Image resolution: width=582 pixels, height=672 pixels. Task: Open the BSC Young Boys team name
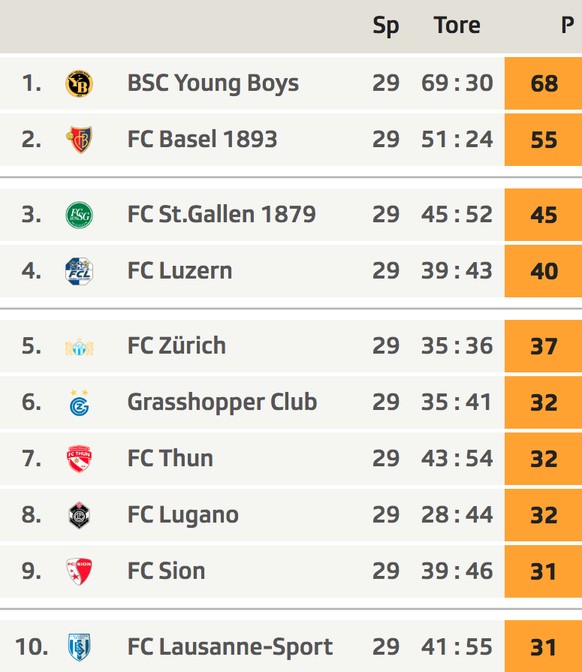pyautogui.click(x=213, y=83)
